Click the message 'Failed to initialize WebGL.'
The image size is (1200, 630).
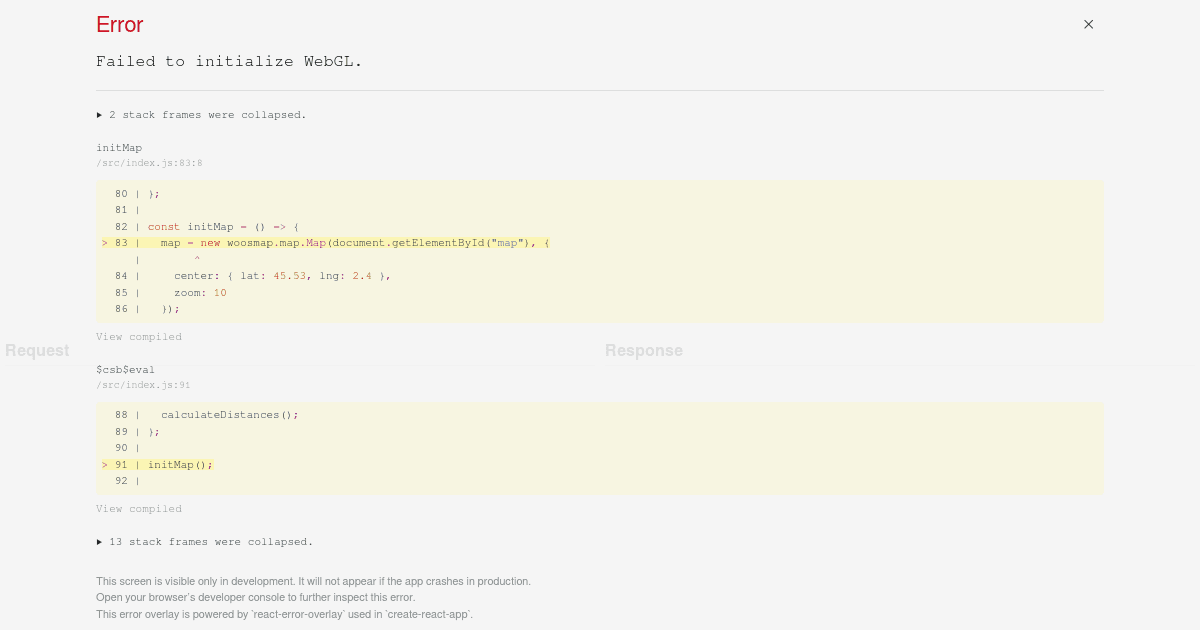pyautogui.click(x=229, y=62)
